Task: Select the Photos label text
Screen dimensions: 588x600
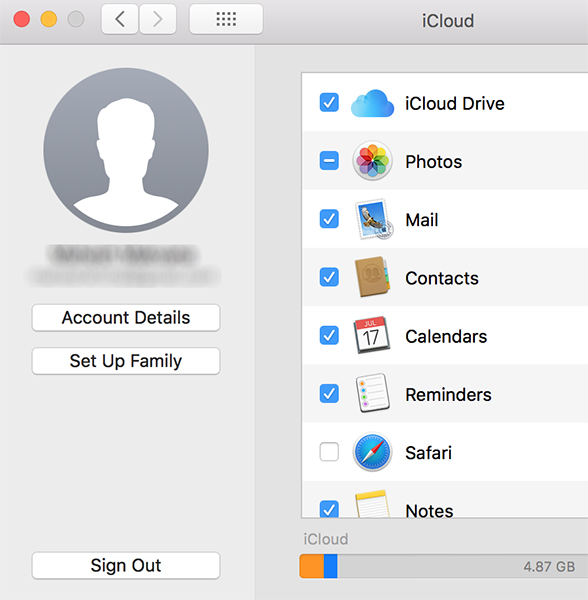Action: (x=433, y=161)
